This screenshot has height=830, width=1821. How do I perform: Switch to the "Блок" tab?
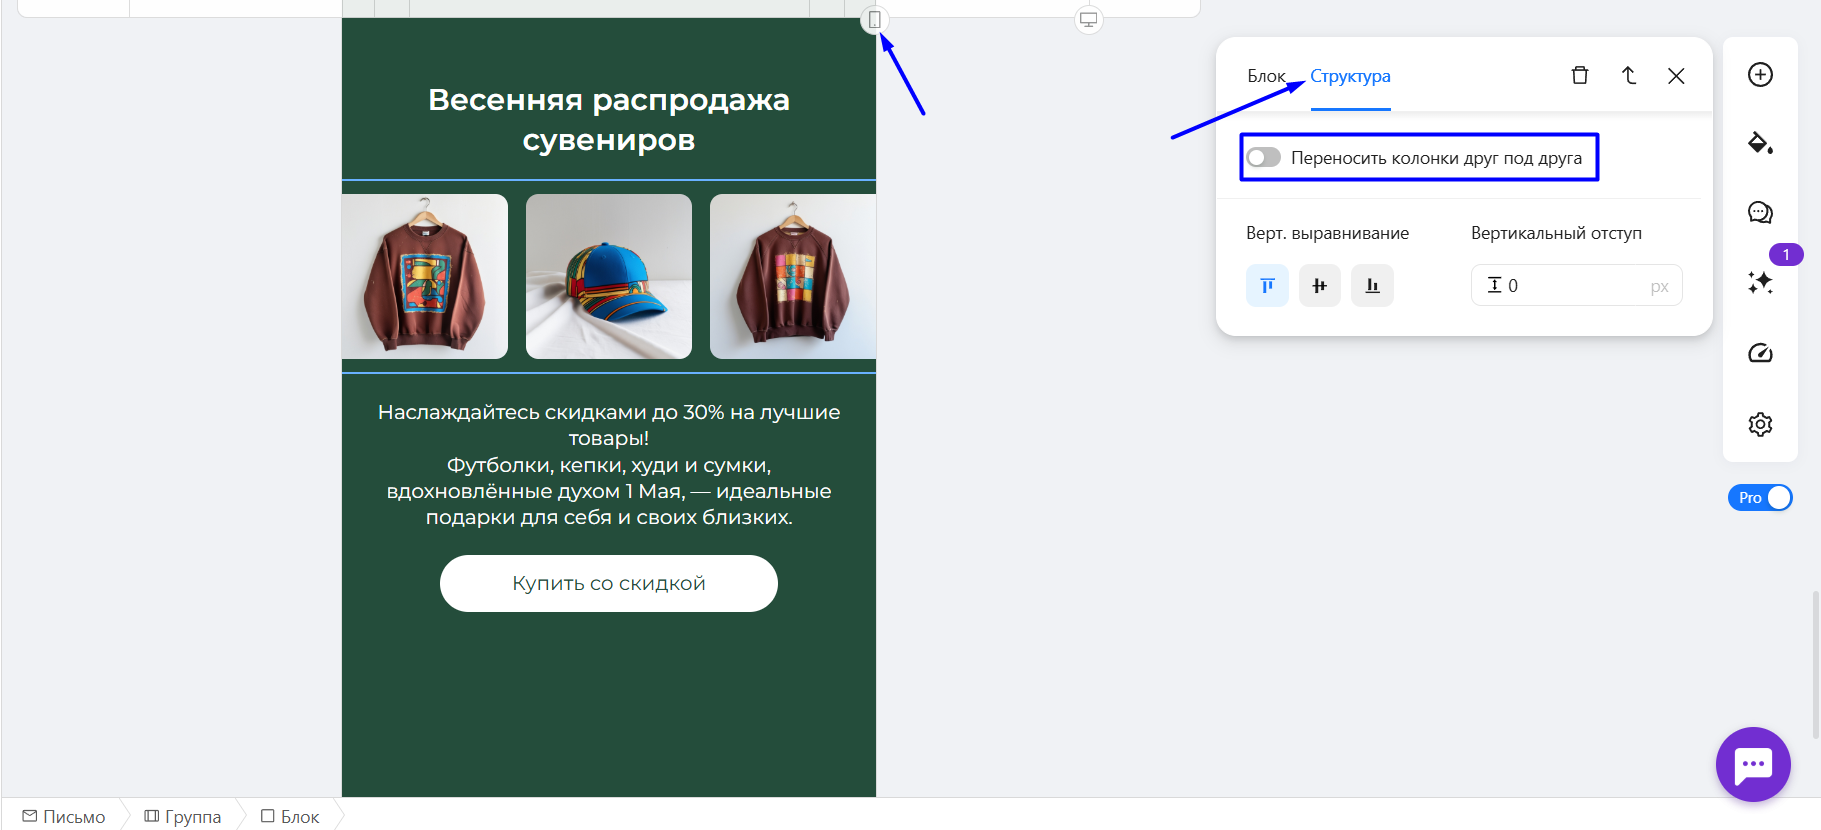1265,76
